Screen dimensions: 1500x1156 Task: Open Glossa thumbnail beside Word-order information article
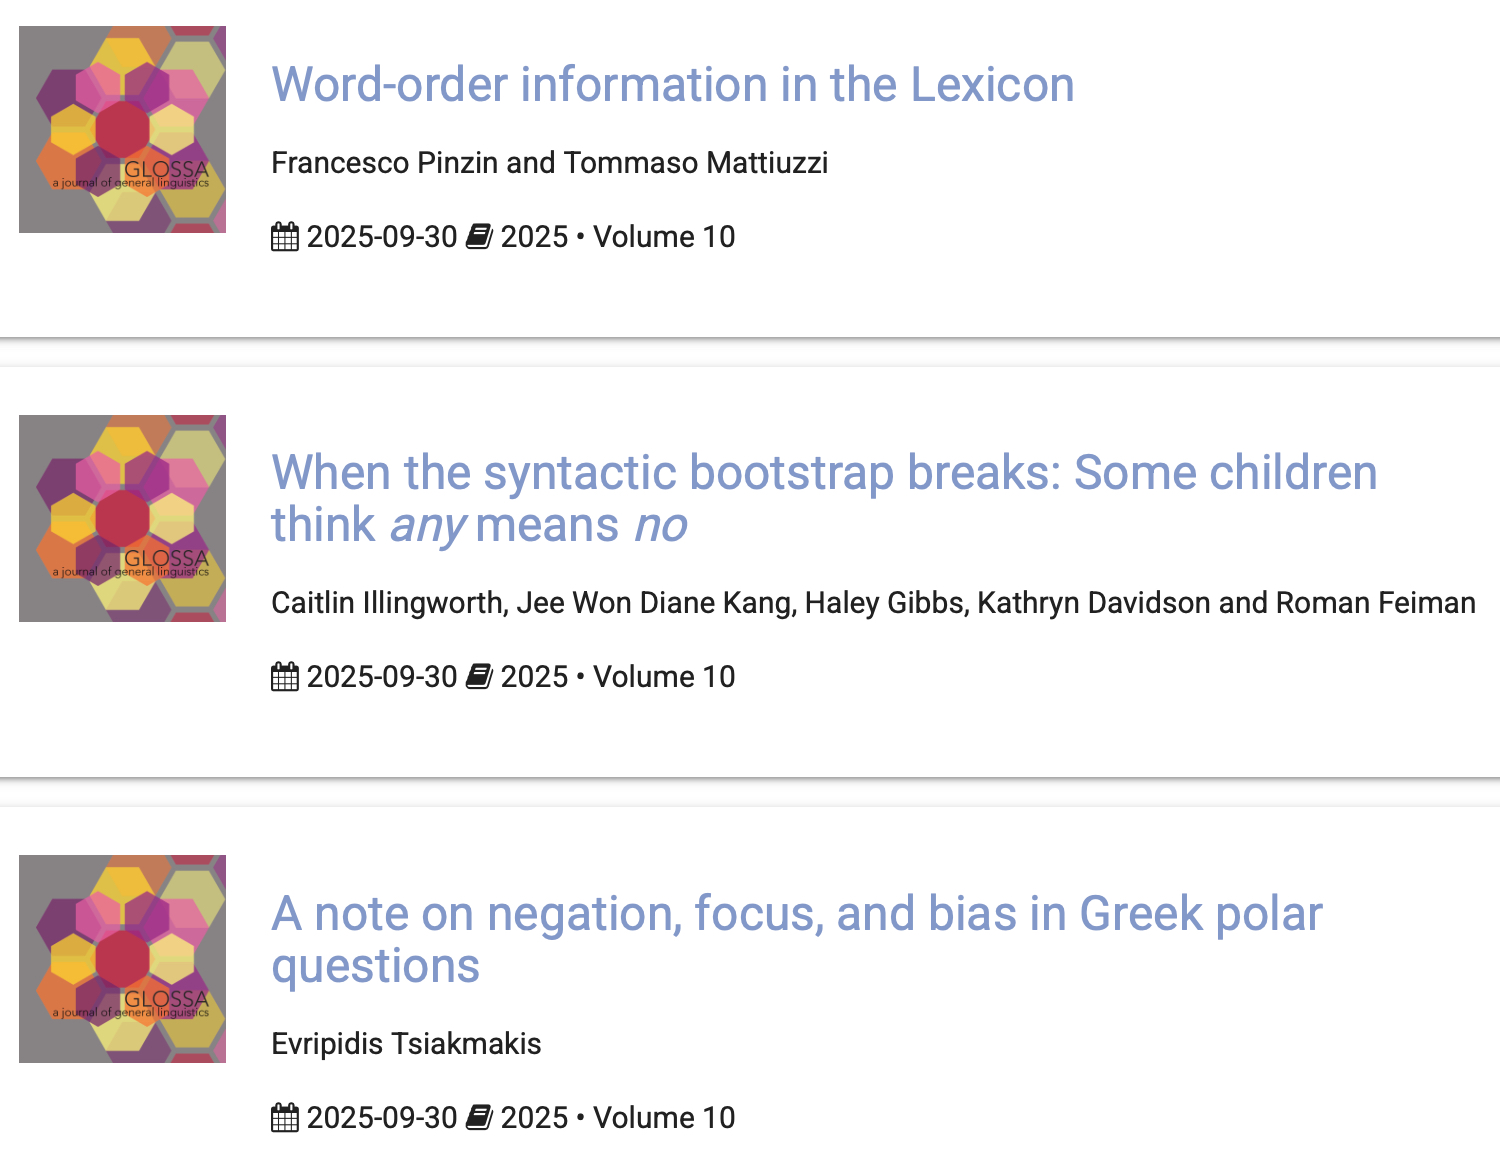(x=122, y=130)
